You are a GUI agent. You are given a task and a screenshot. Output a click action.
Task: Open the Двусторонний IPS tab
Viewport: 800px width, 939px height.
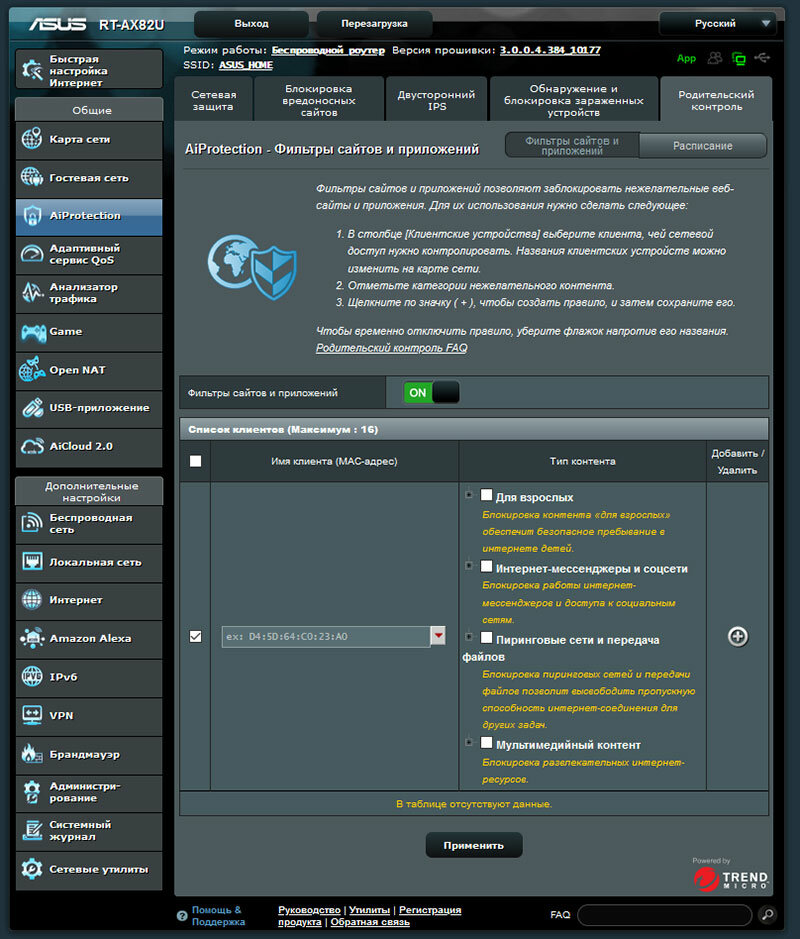tap(437, 100)
